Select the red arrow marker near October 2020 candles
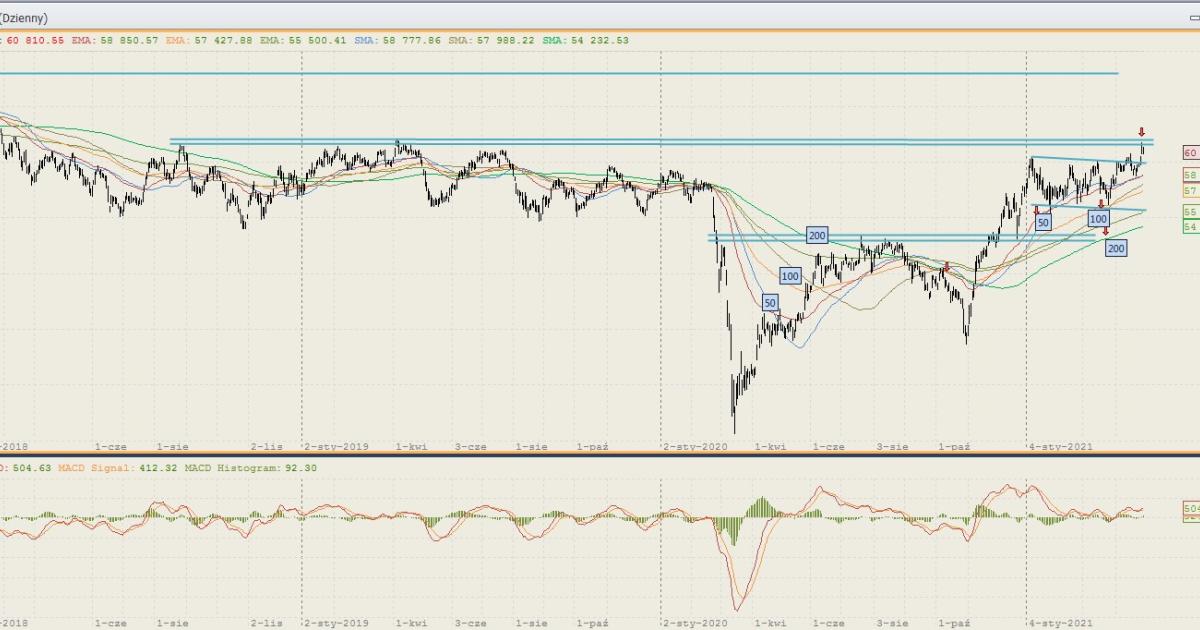The height and width of the screenshot is (630, 1200). [946, 266]
